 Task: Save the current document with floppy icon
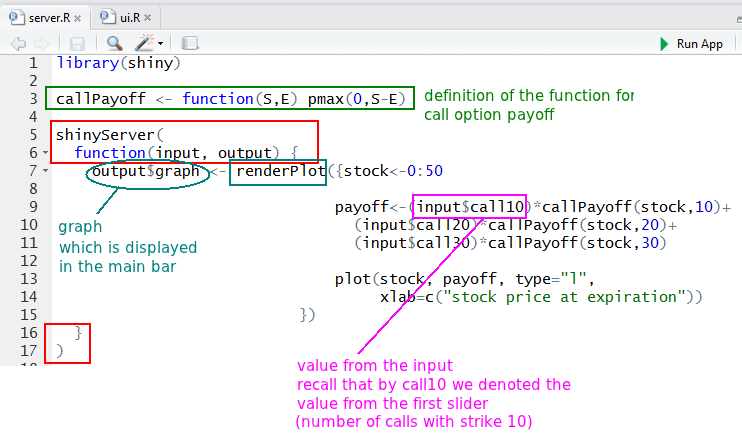pos(77,44)
